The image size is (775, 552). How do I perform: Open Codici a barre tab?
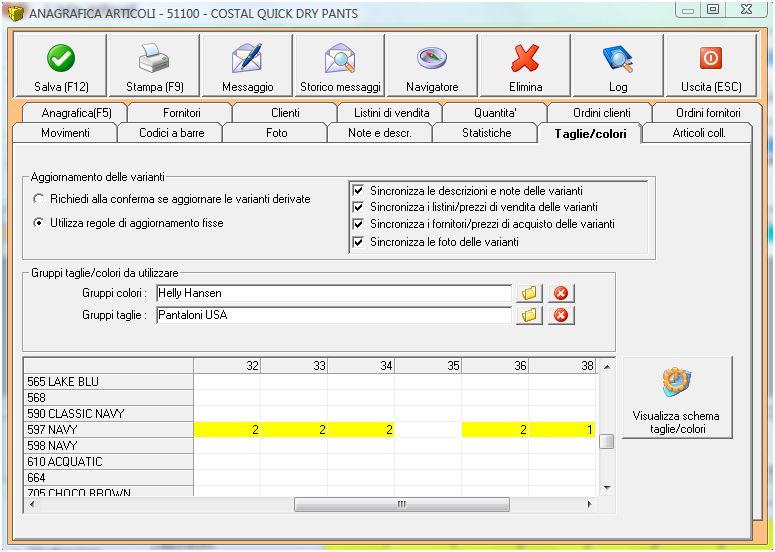point(172,133)
